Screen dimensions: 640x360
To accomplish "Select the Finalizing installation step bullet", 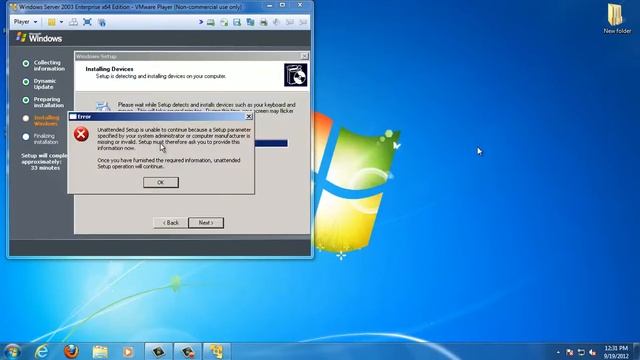I will (26, 137).
